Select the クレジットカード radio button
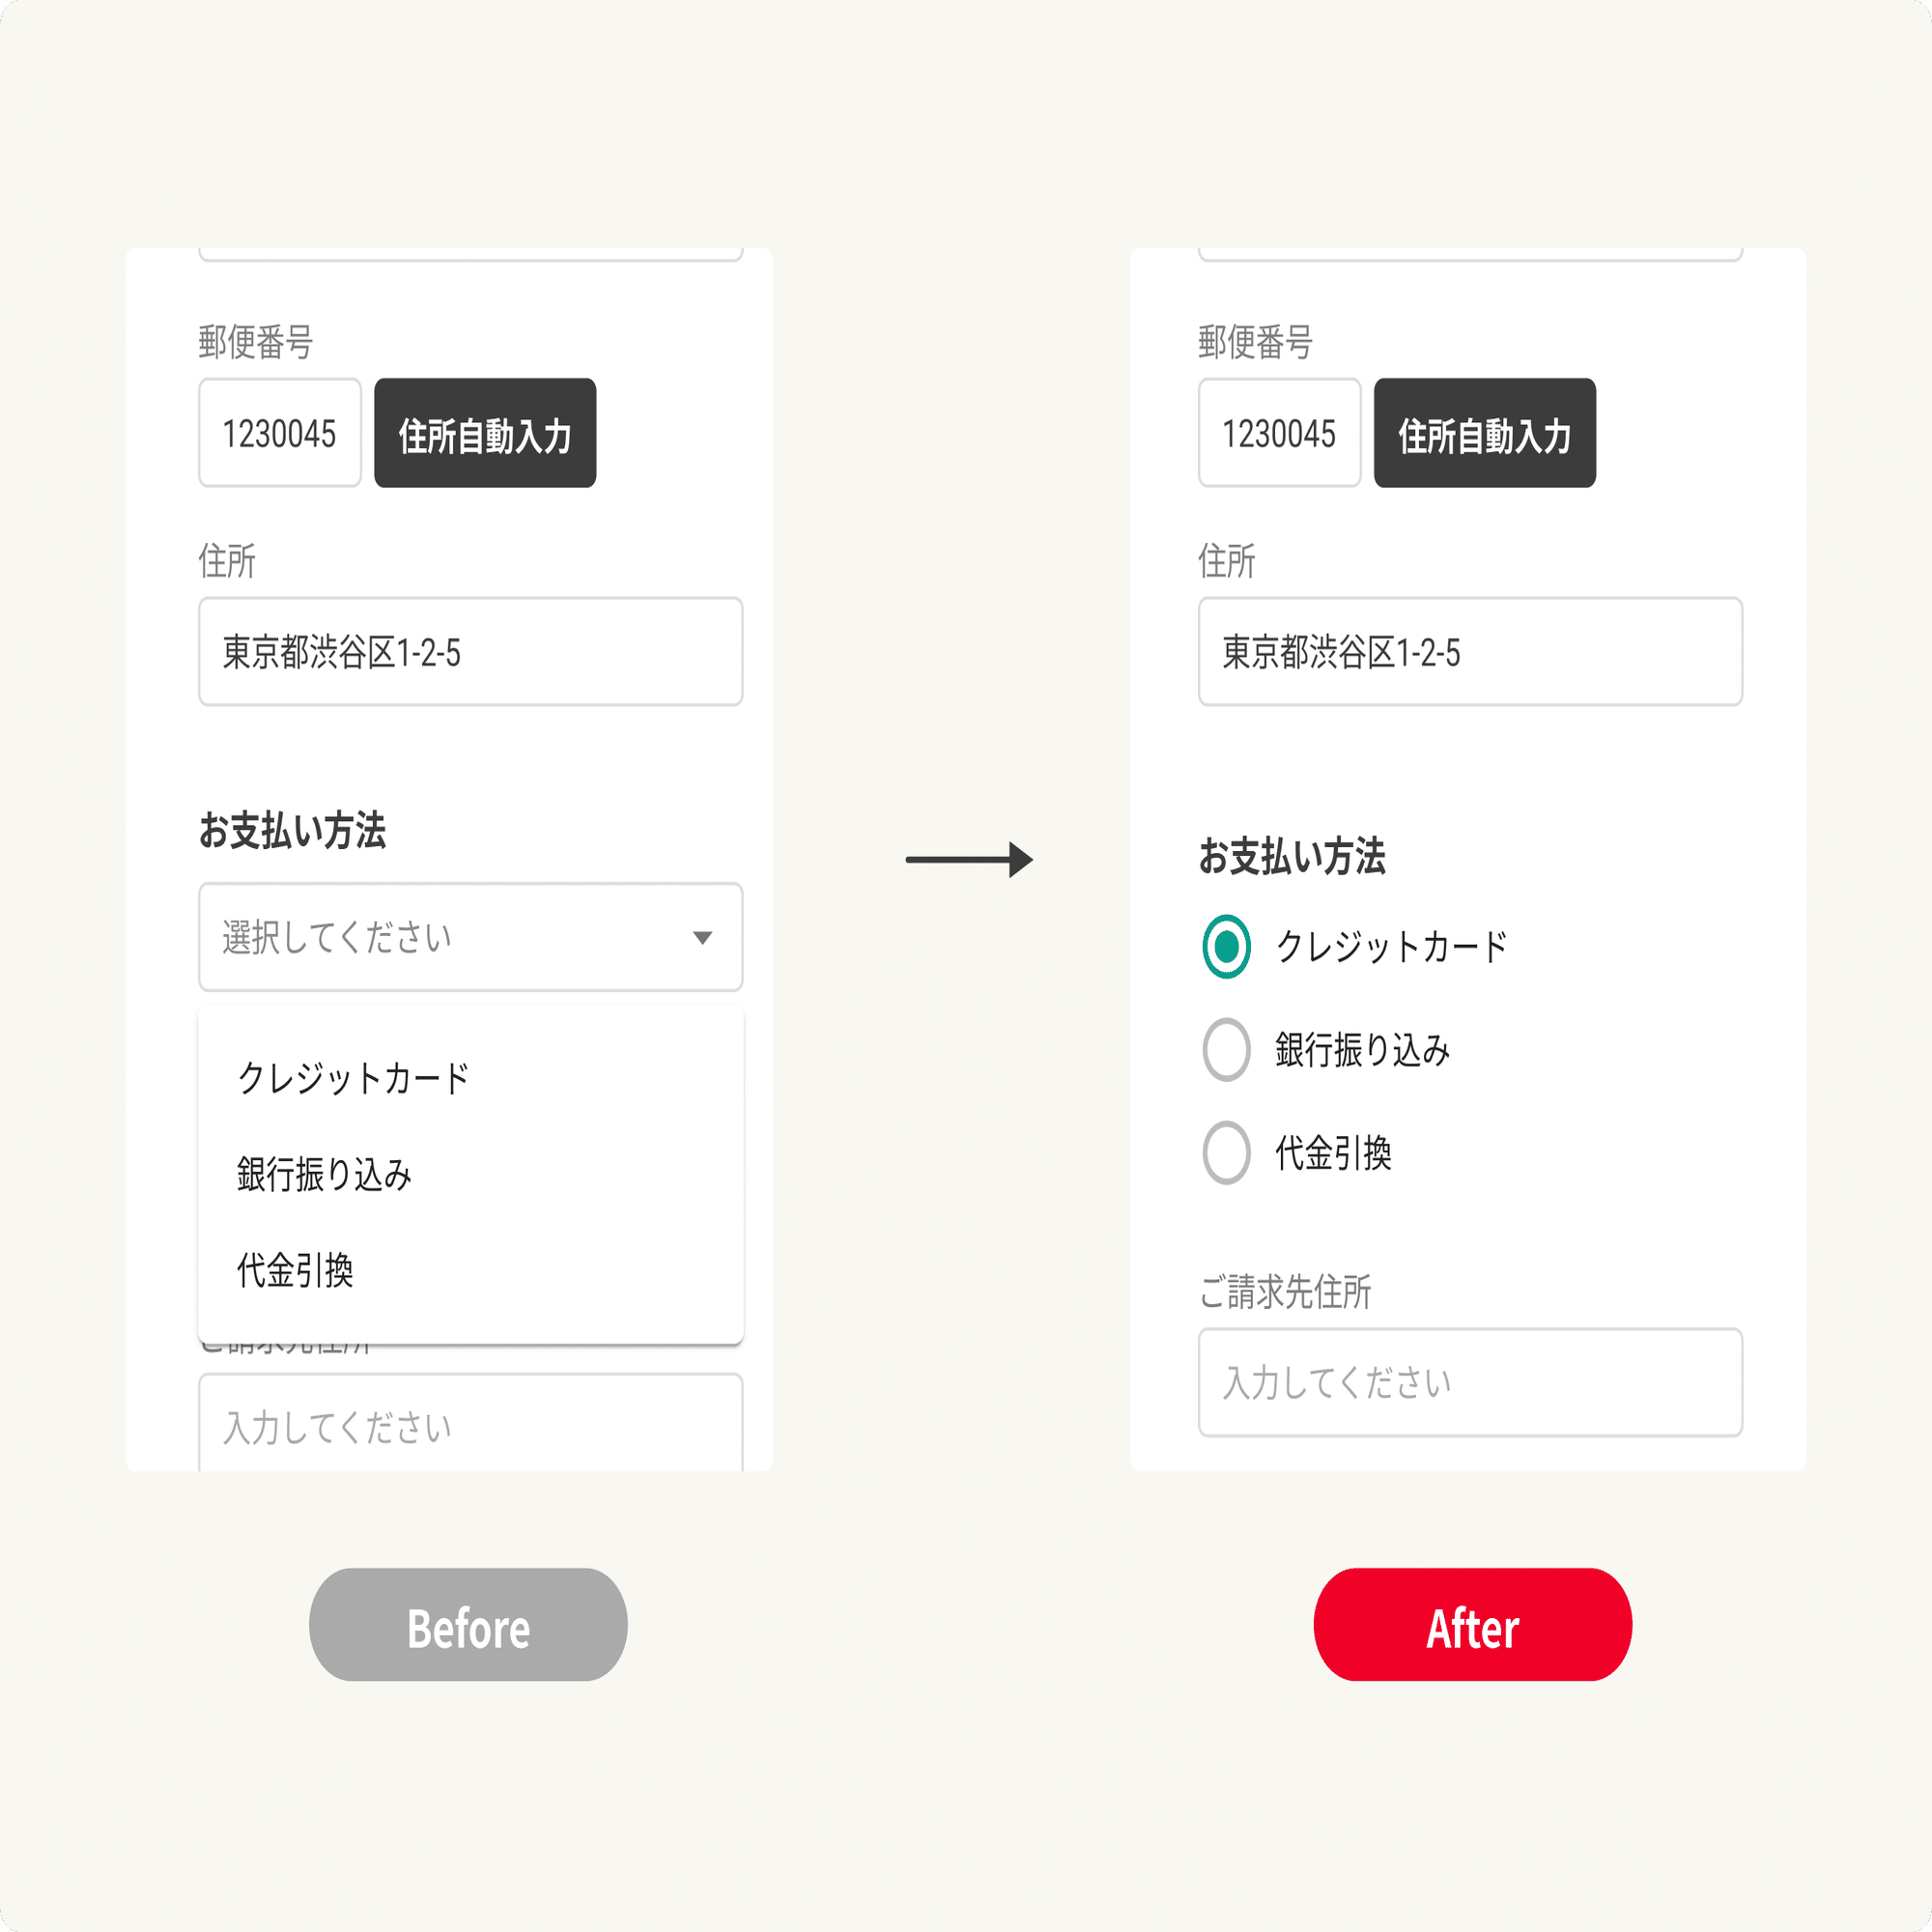Viewport: 1932px width, 1932px height. point(1226,946)
